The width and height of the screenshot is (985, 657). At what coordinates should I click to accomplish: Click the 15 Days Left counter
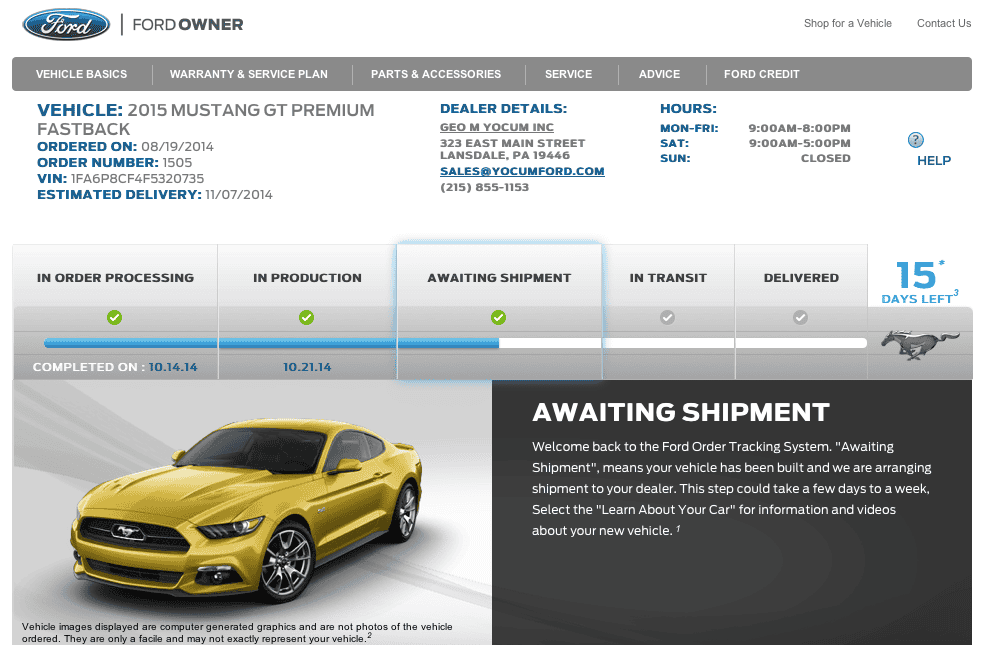920,283
